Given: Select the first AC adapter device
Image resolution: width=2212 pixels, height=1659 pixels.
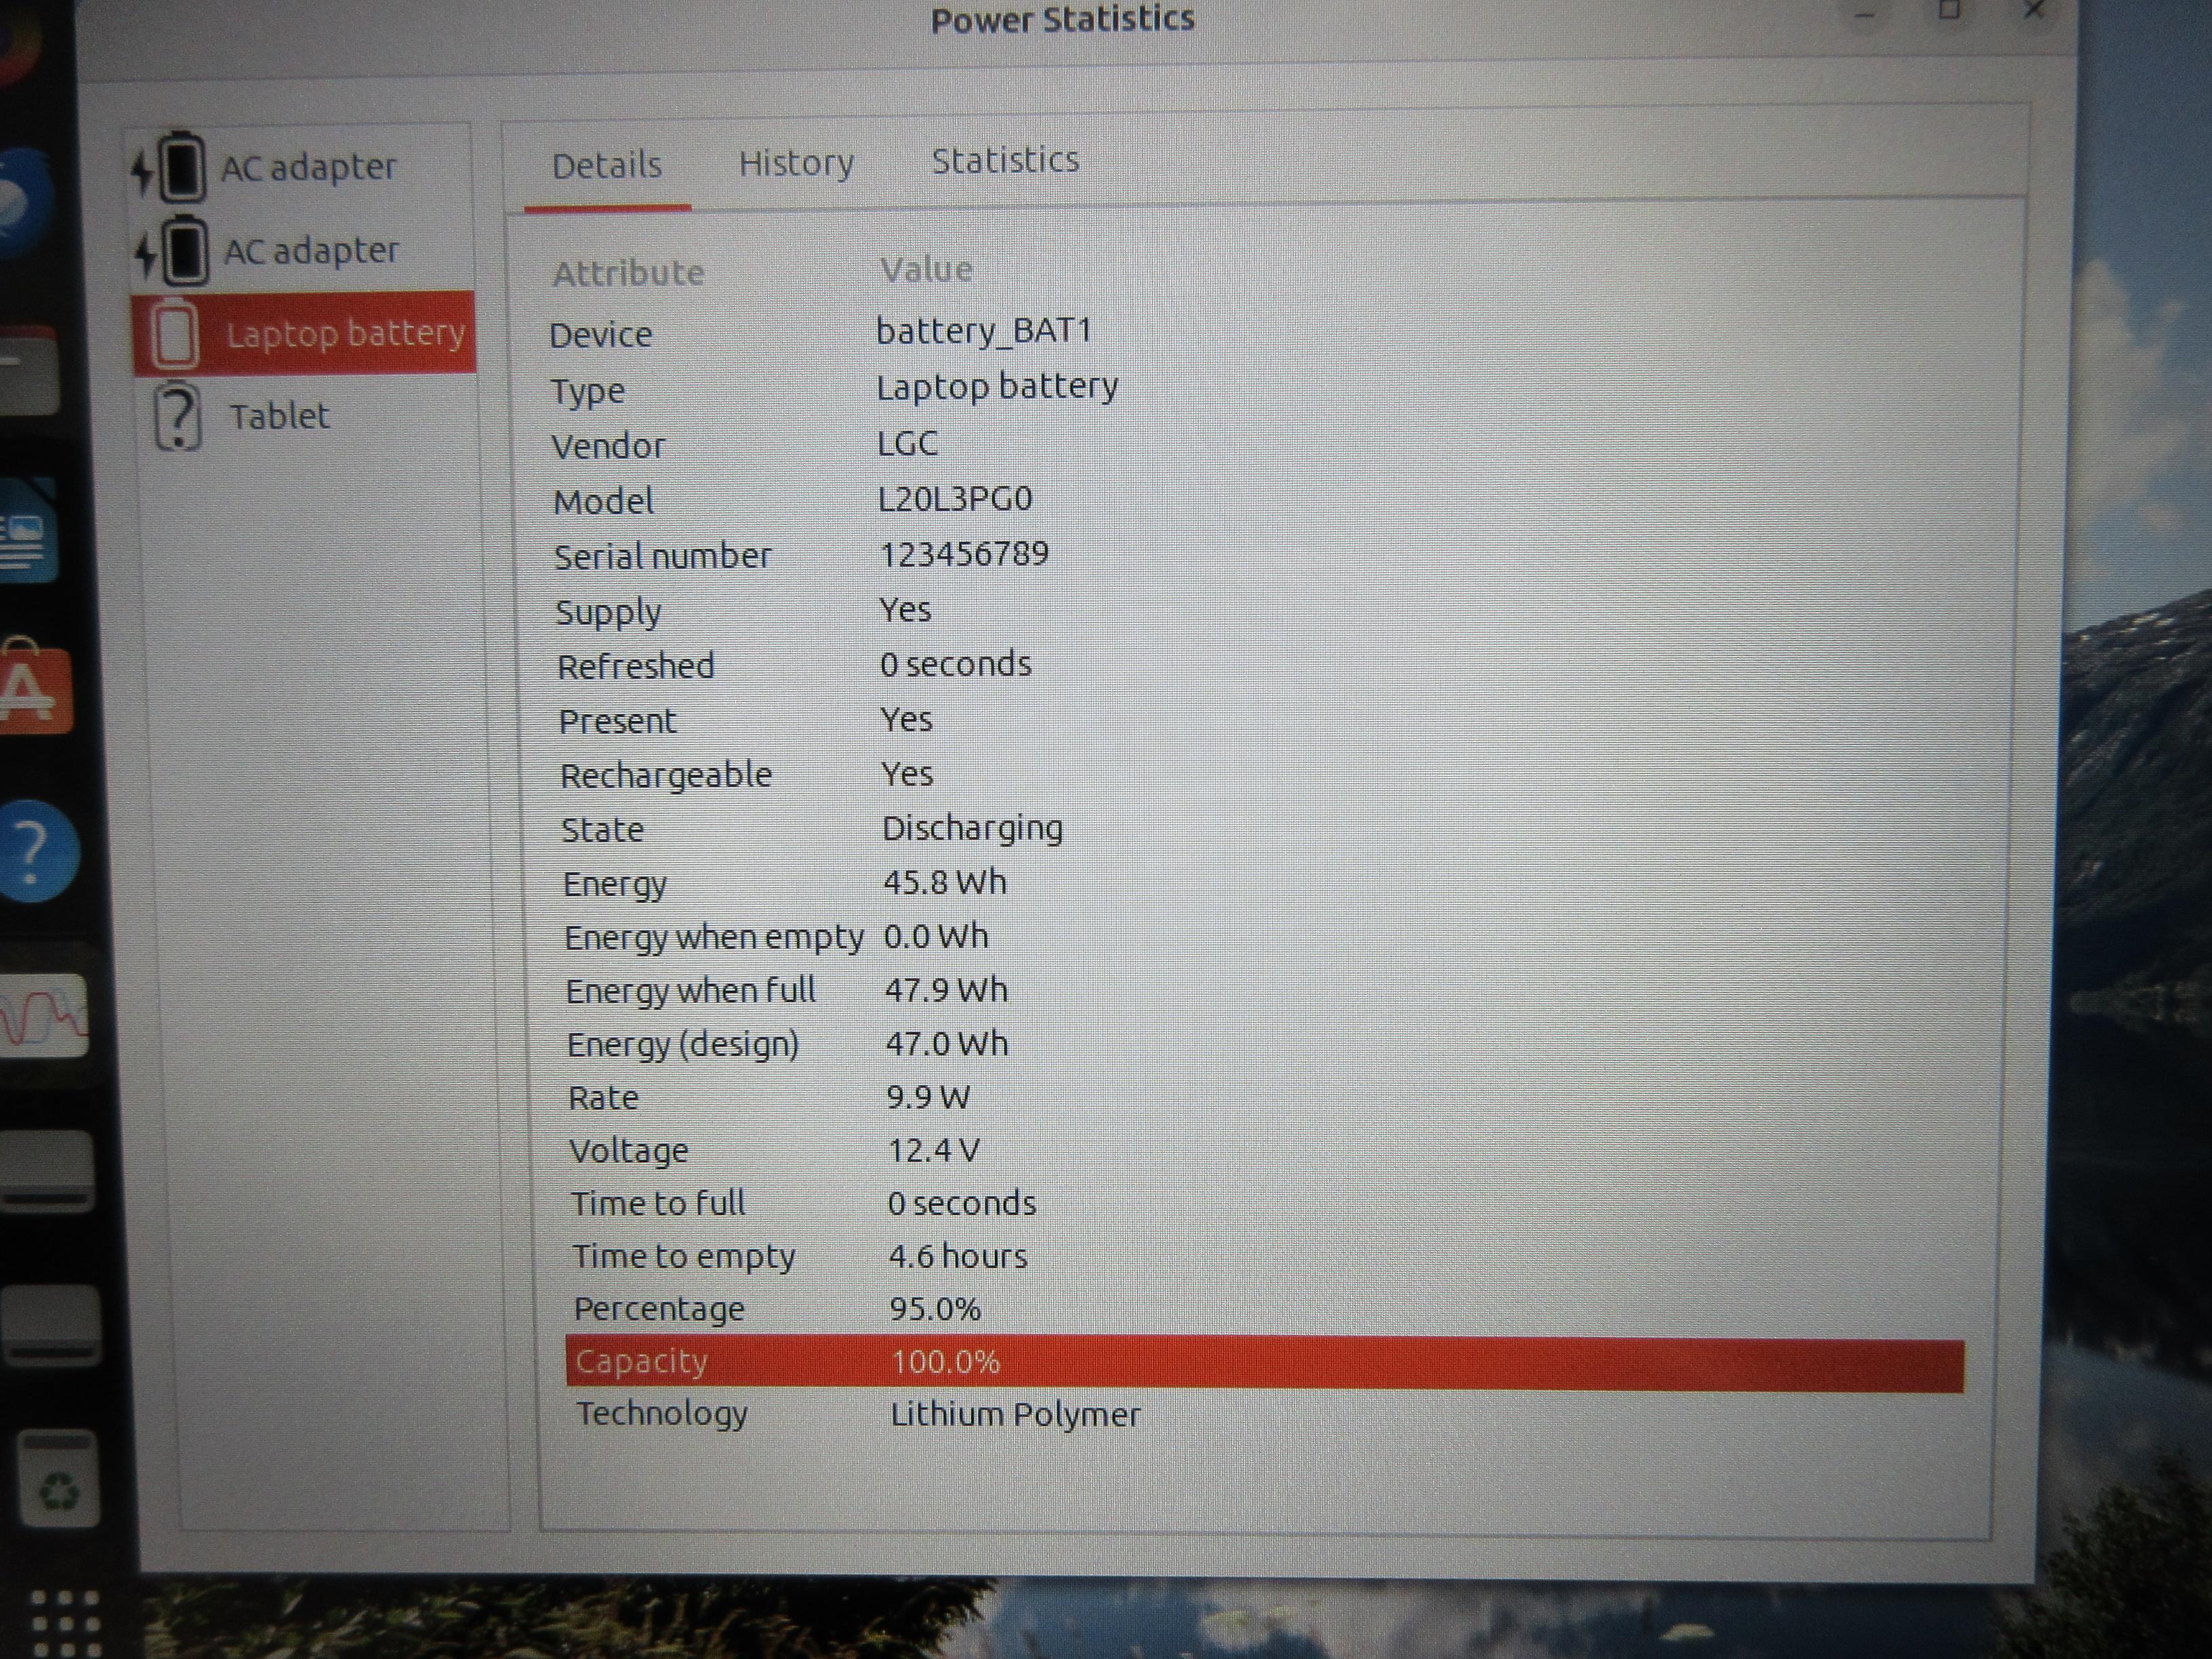Looking at the screenshot, I should 300,167.
